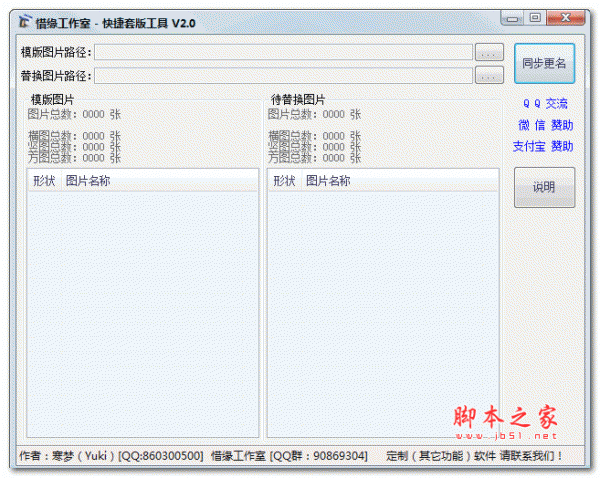Click the 同步更名 button
The width and height of the screenshot is (600, 478).
(544, 64)
